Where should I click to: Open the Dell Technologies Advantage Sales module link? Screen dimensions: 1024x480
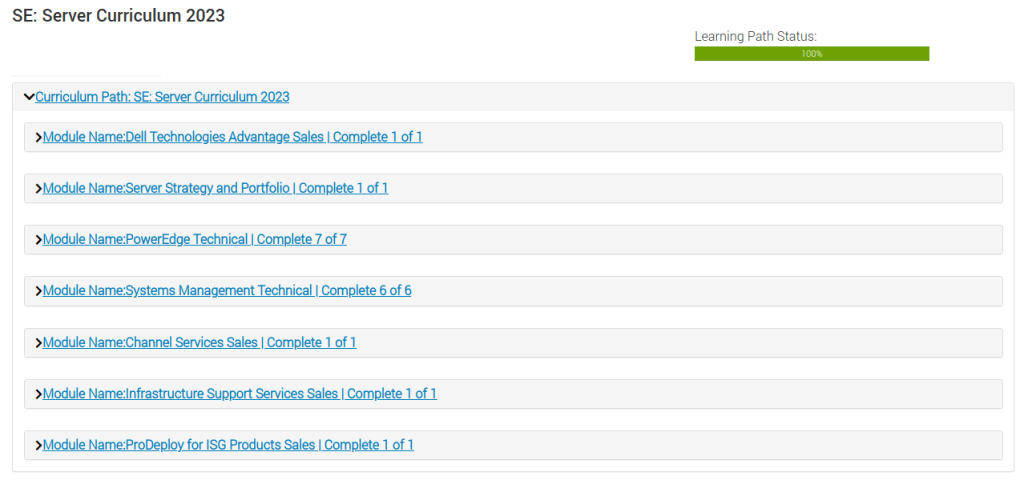[x=232, y=137]
